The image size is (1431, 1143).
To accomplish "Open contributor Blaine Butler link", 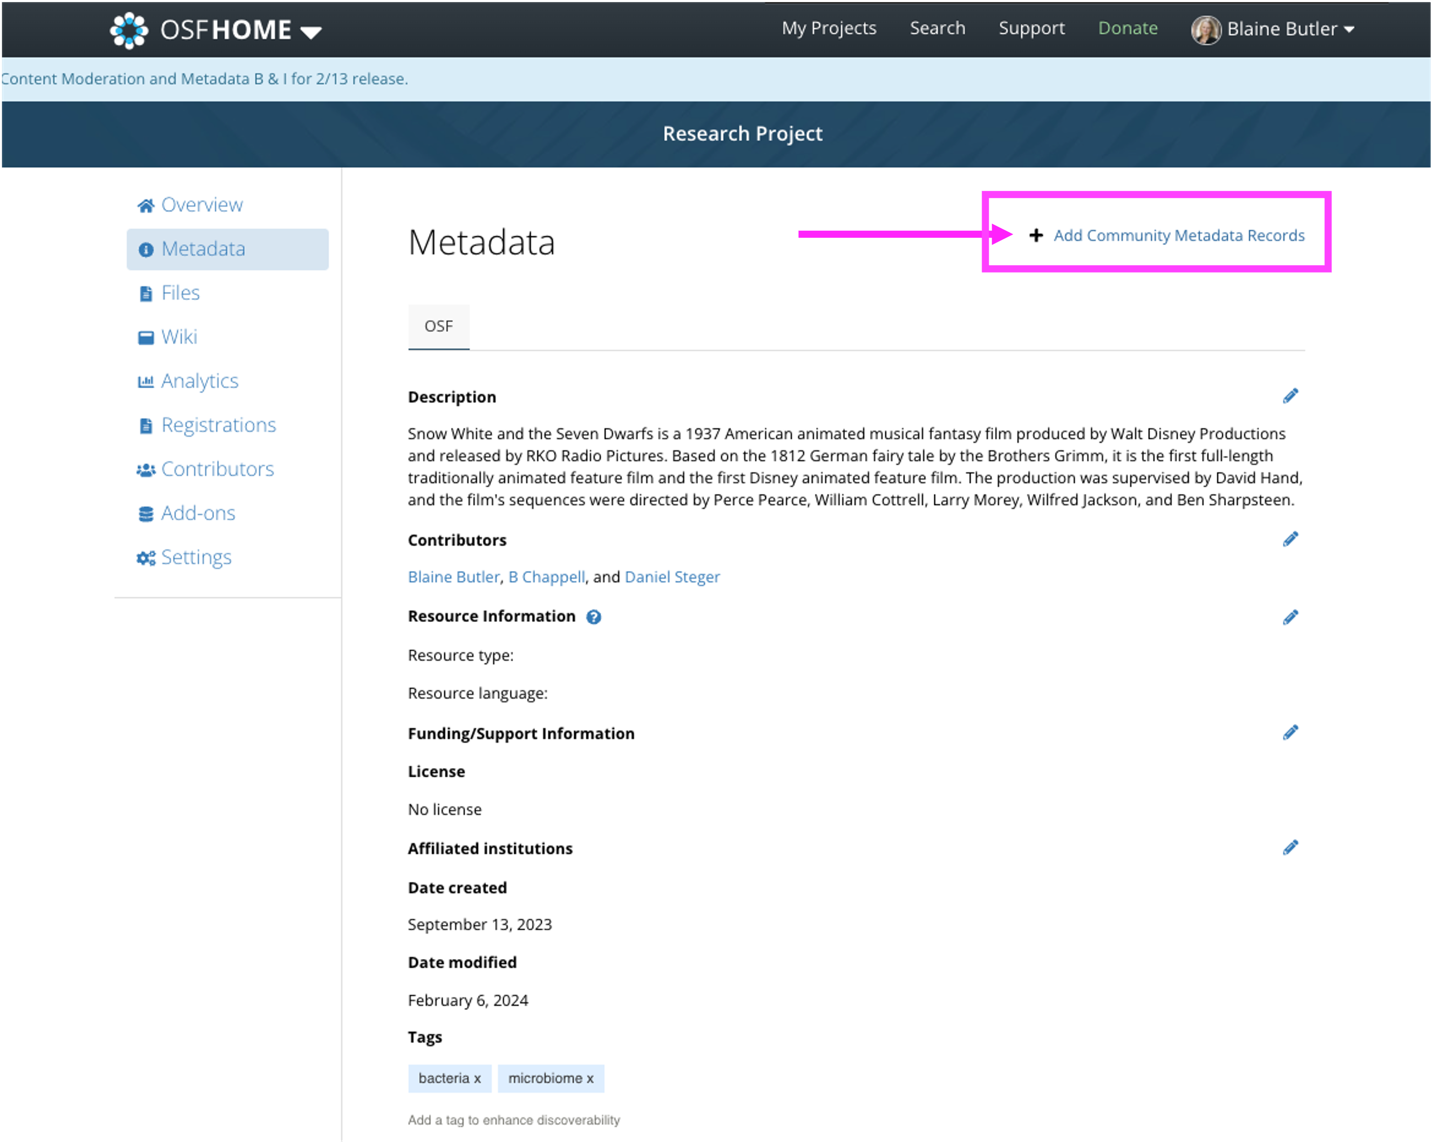I will pos(453,577).
